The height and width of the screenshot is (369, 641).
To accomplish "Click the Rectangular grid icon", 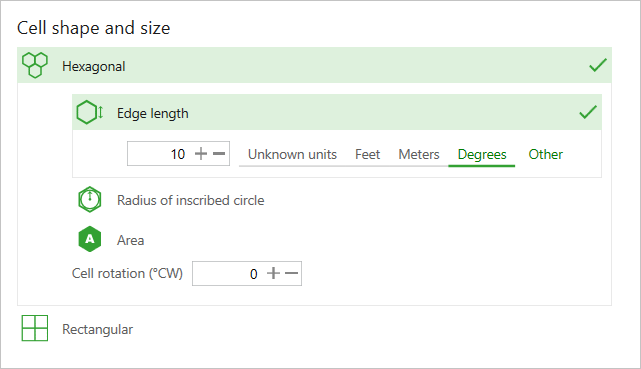I will [x=35, y=328].
